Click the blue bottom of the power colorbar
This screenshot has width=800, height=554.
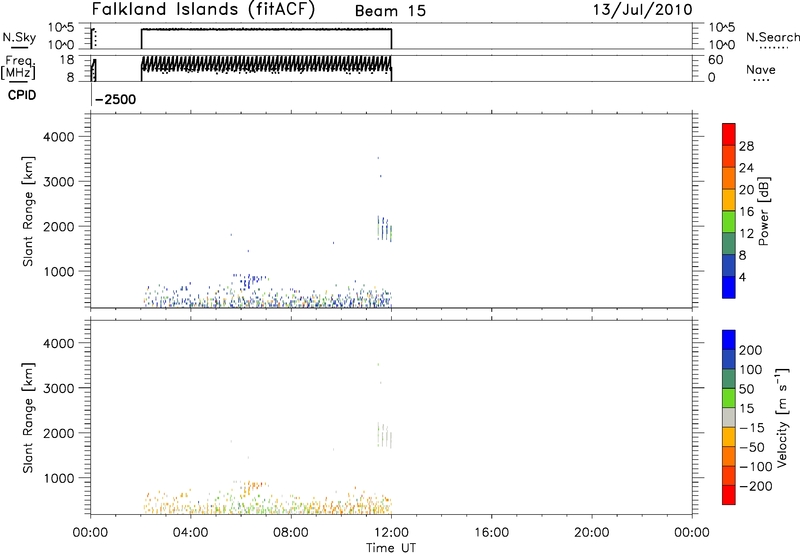[x=729, y=287]
